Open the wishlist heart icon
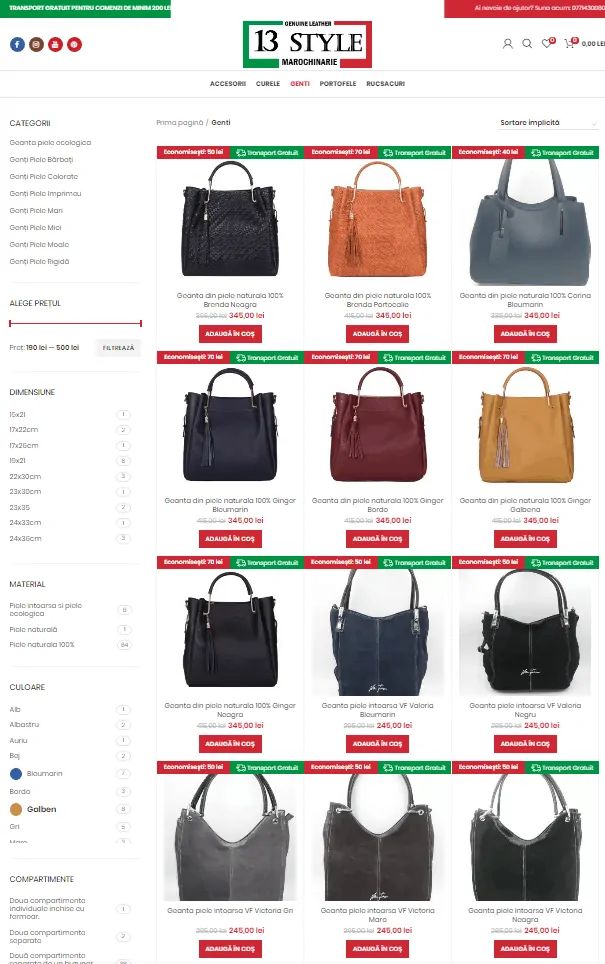The width and height of the screenshot is (605, 964). (547, 43)
